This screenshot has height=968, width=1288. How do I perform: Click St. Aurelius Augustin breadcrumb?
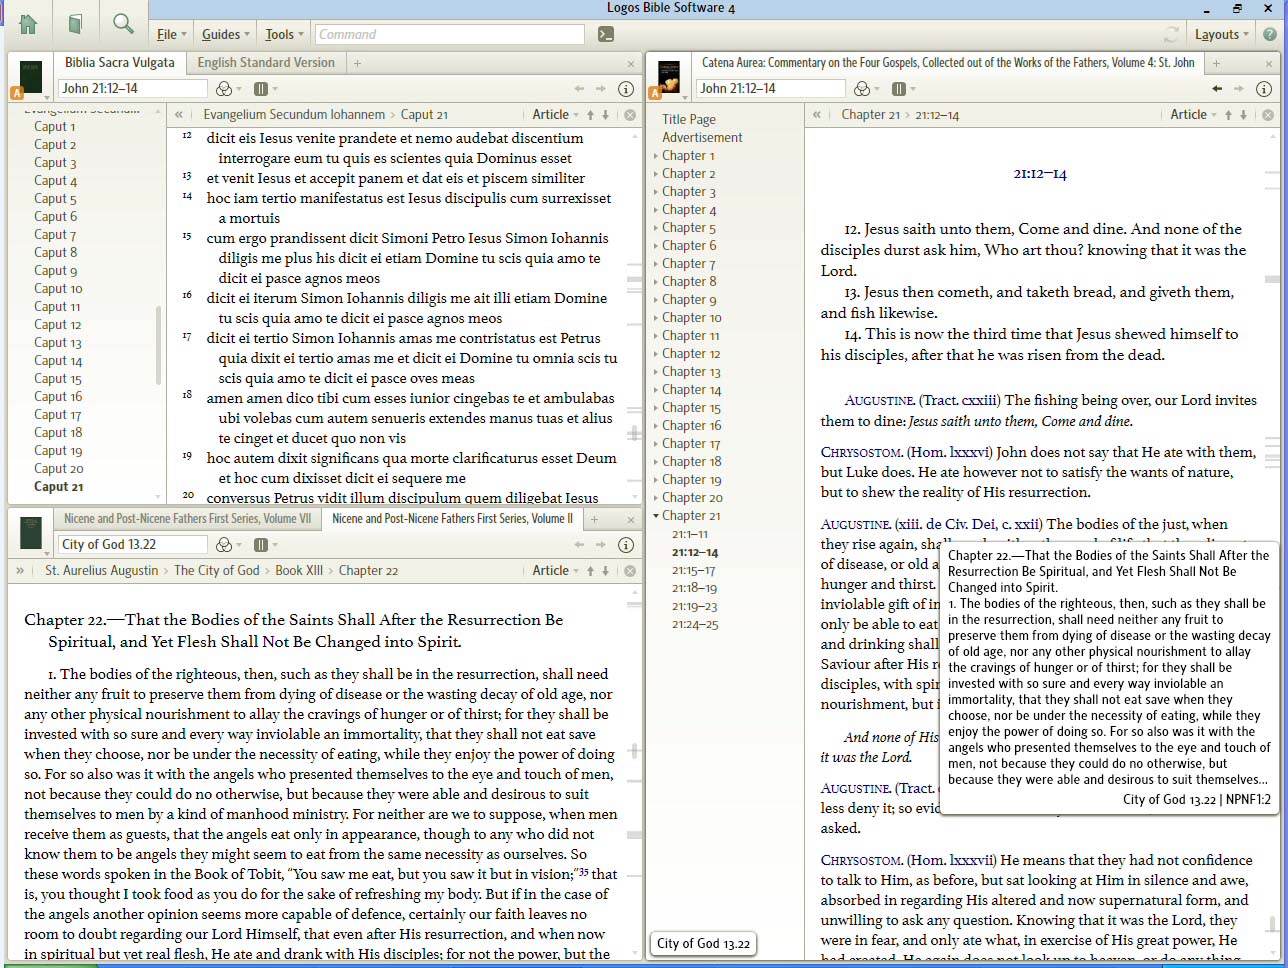(x=101, y=571)
